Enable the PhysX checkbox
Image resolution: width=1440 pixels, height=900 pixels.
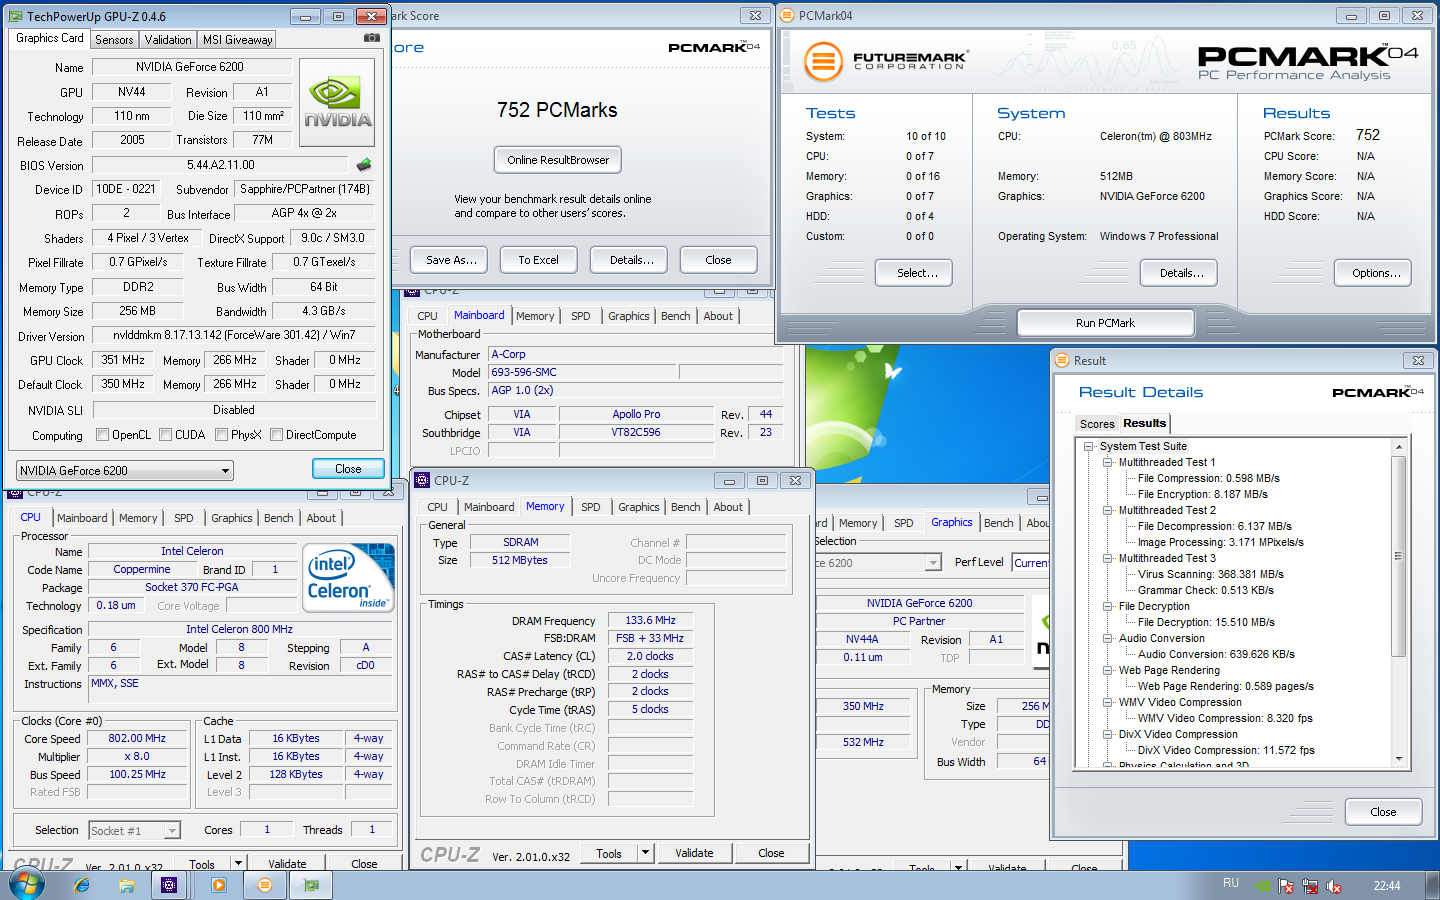point(221,434)
